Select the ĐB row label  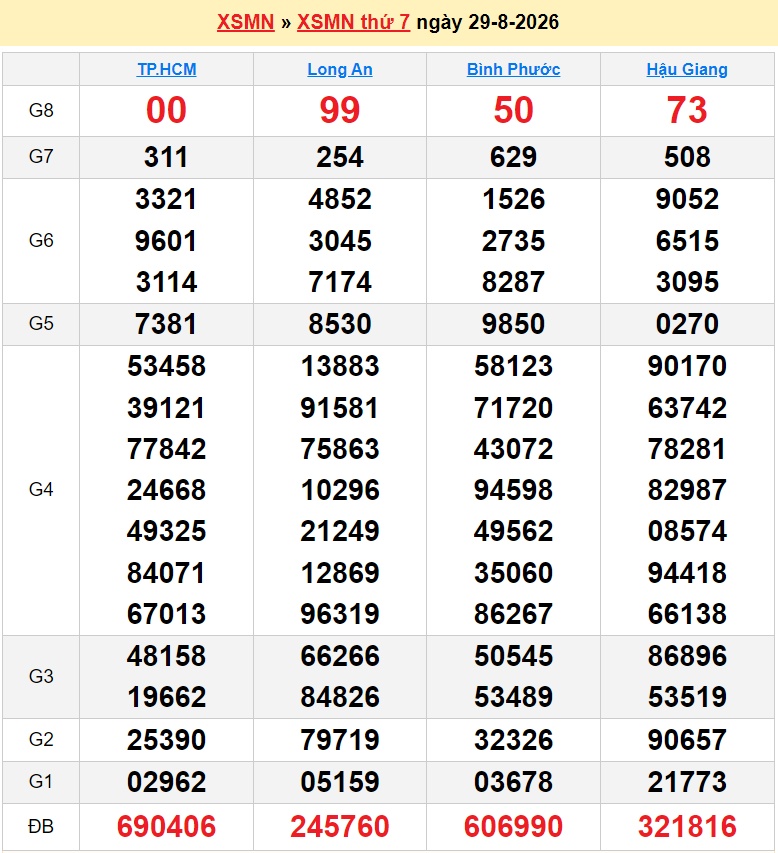pyautogui.click(x=41, y=826)
